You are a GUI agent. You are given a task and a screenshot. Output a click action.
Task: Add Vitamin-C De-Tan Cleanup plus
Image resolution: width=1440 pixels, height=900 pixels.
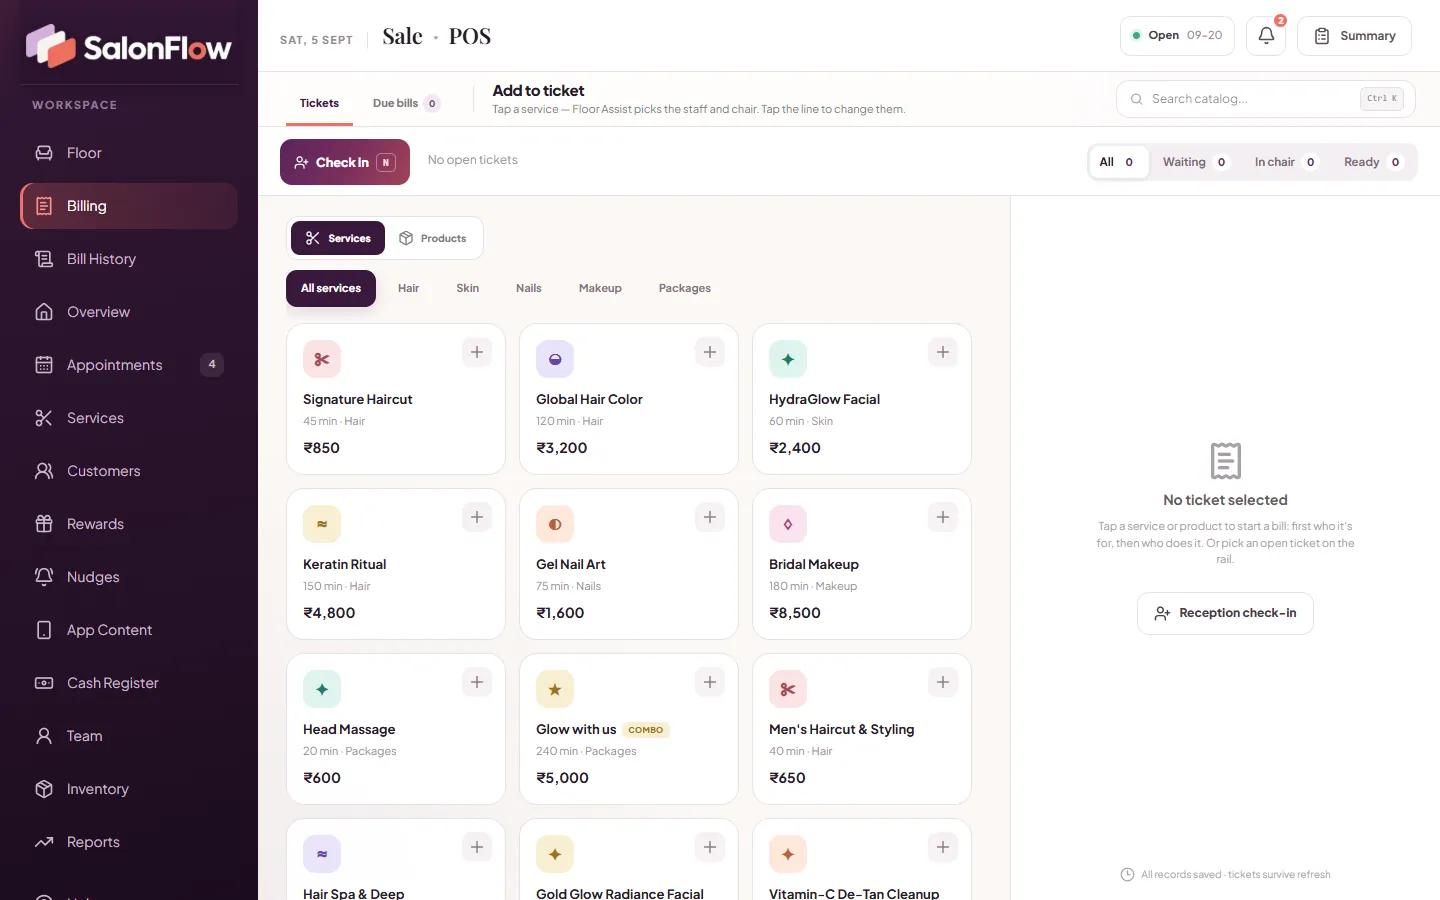coord(943,847)
